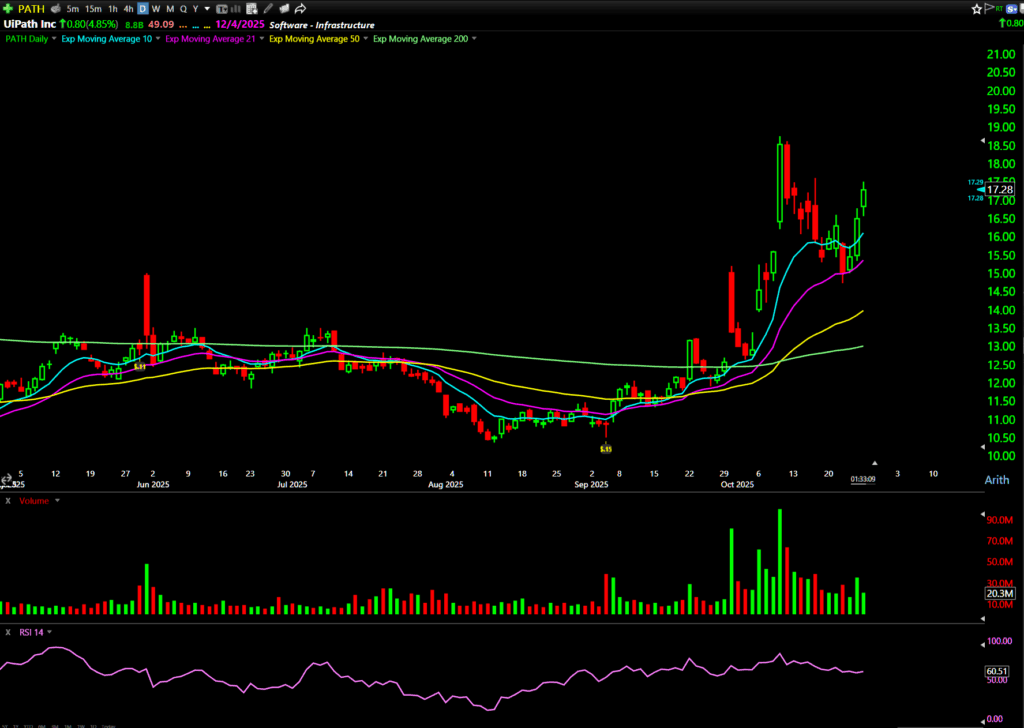Open the RSI 14 indicator dropdown

(50, 632)
